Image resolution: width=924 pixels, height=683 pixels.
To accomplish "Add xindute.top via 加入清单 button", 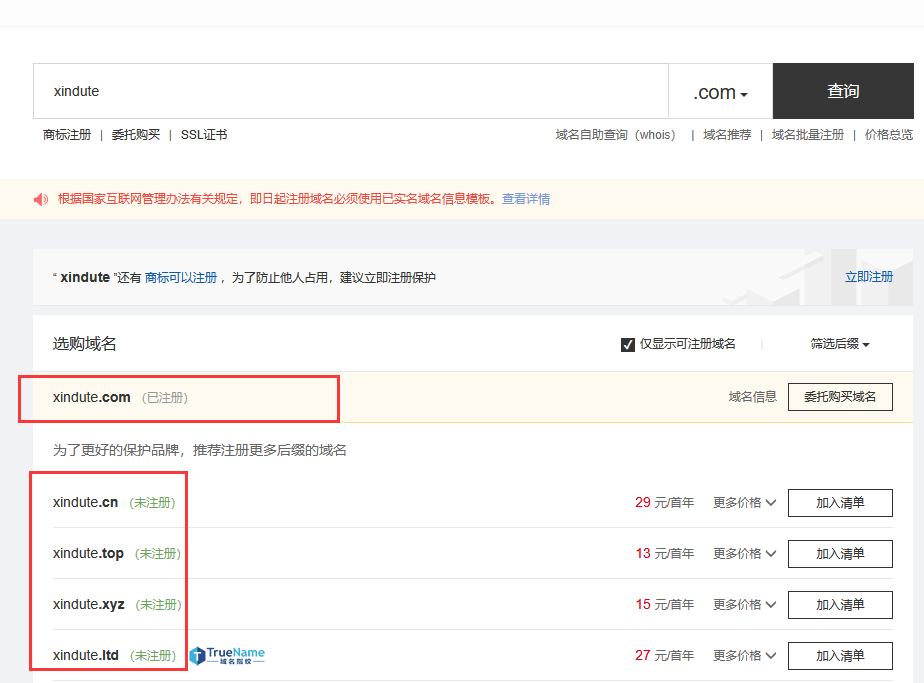I will tap(840, 553).
